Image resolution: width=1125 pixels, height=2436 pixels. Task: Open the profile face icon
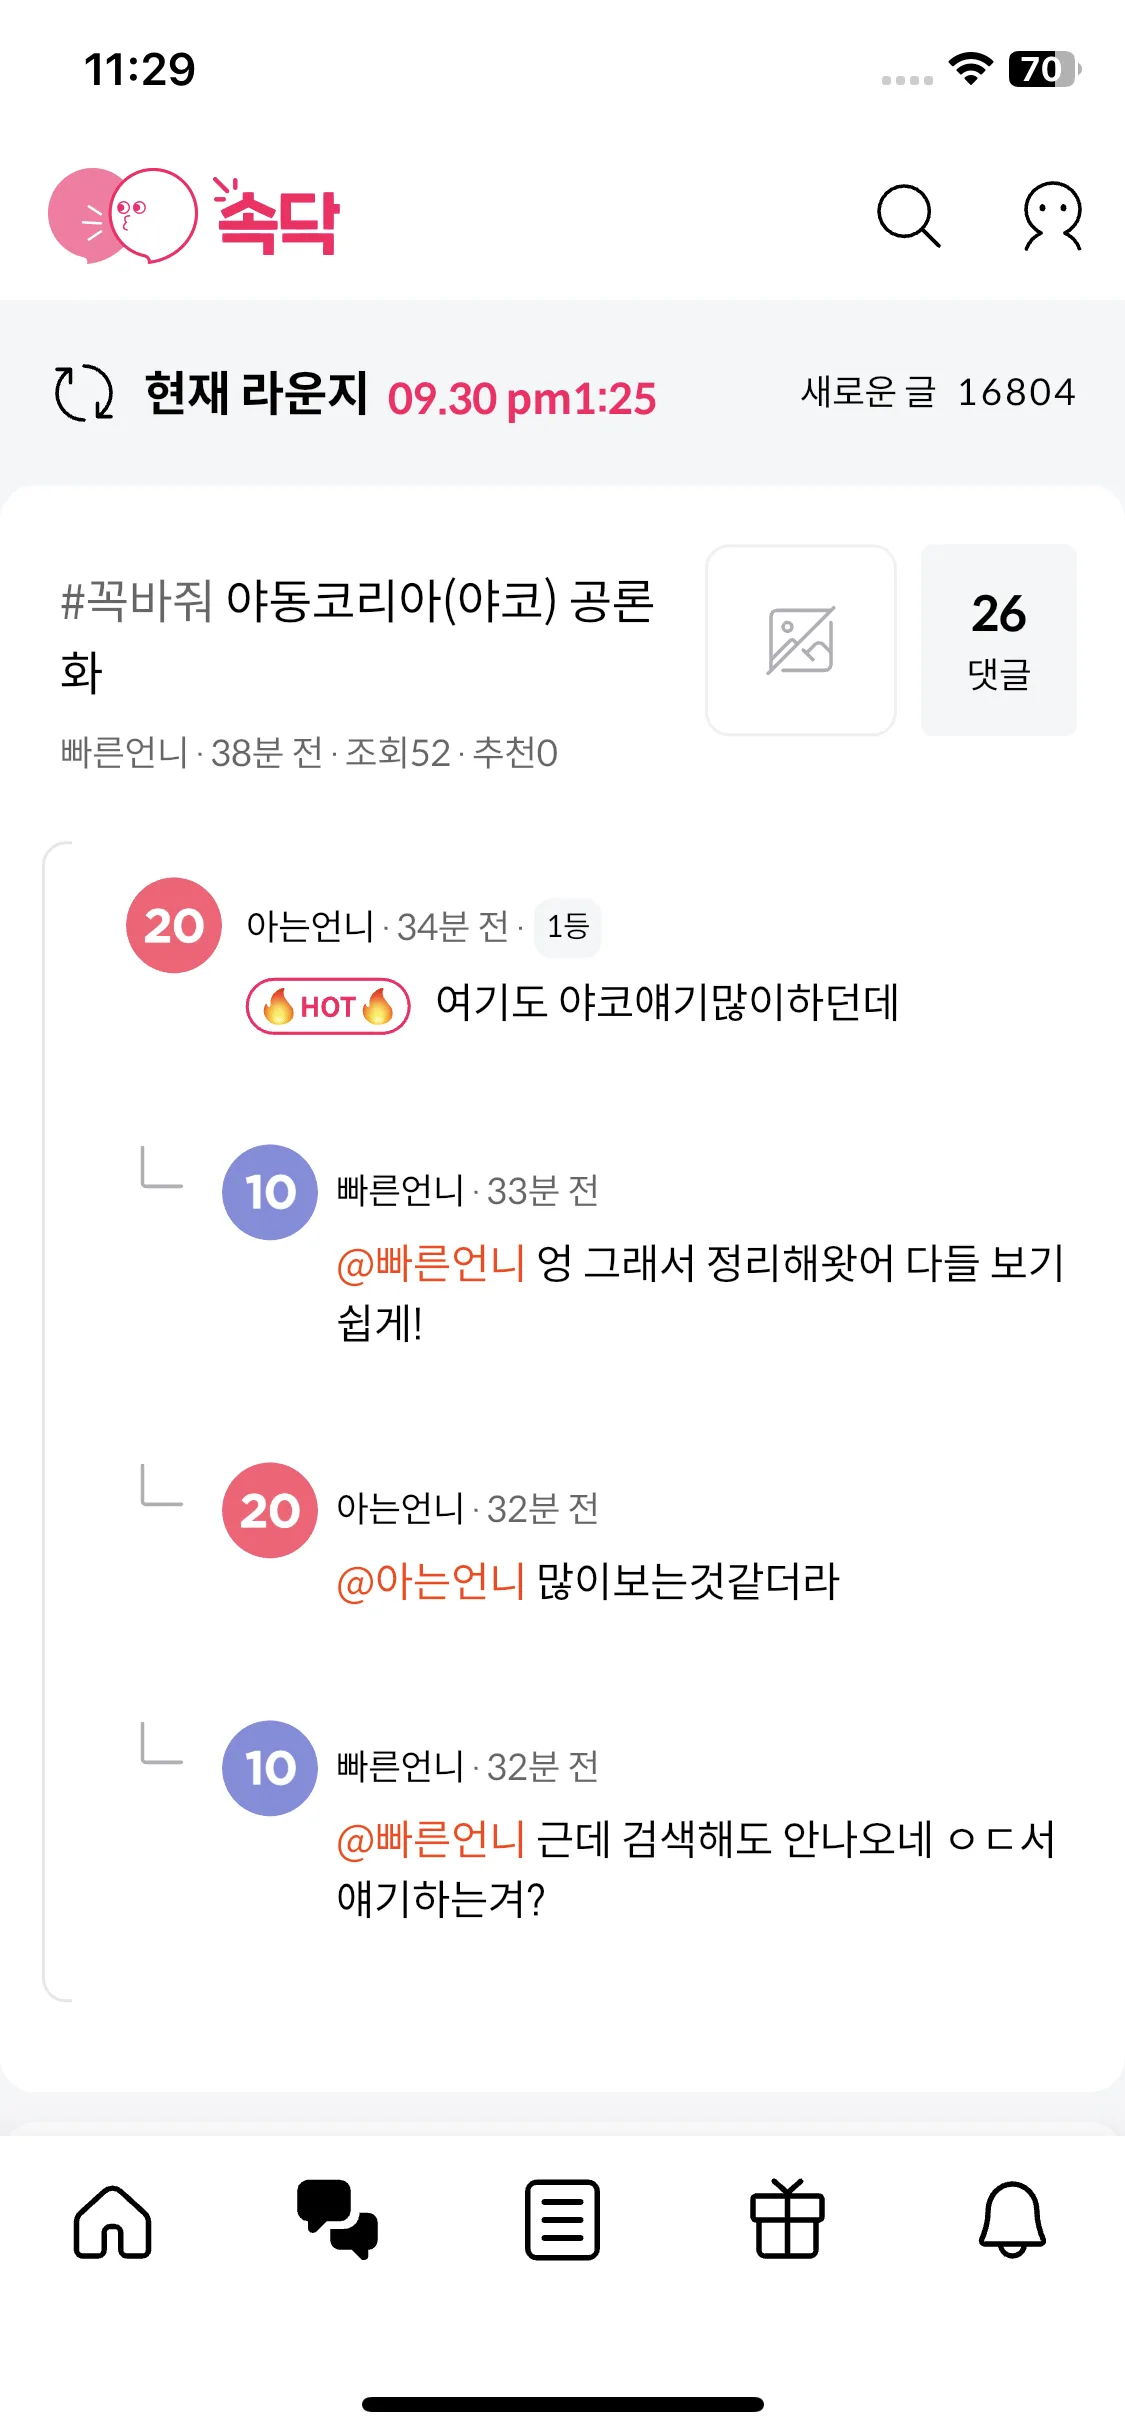tap(1052, 215)
